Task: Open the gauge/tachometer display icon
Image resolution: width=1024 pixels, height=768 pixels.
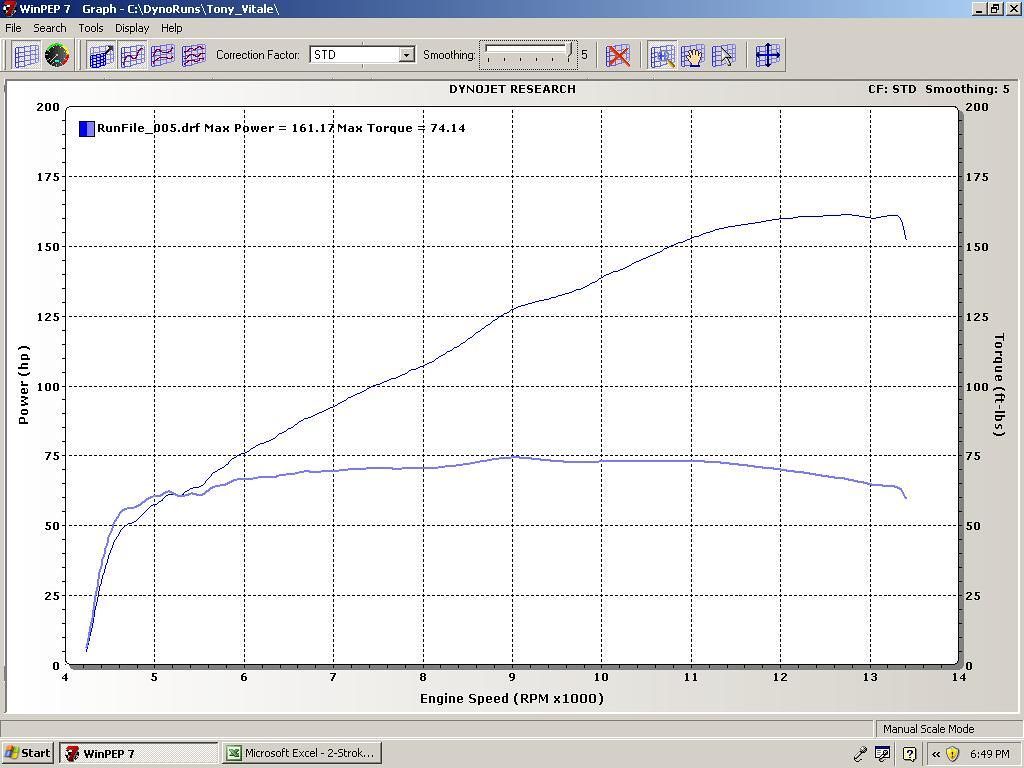Action: click(x=57, y=56)
